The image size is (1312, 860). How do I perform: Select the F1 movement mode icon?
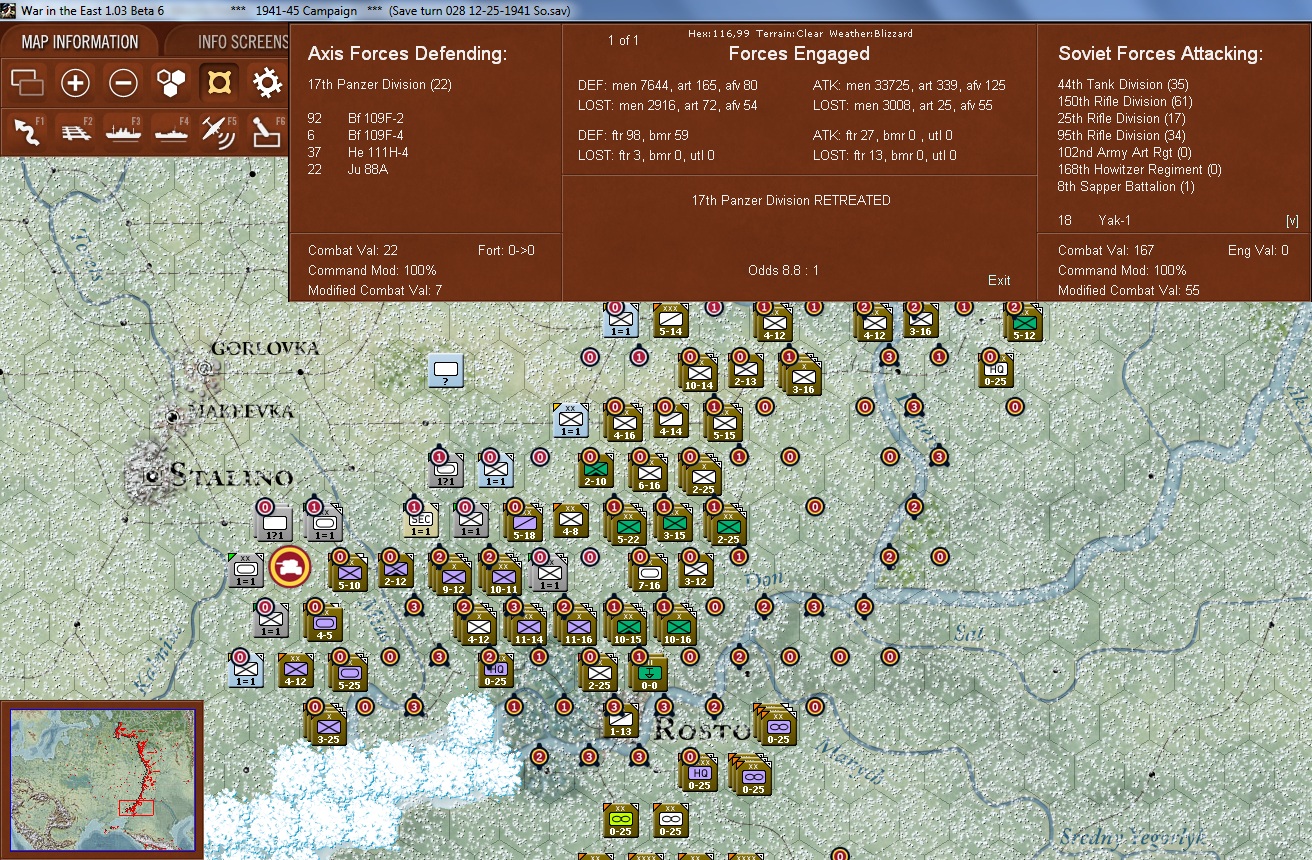pyautogui.click(x=28, y=130)
